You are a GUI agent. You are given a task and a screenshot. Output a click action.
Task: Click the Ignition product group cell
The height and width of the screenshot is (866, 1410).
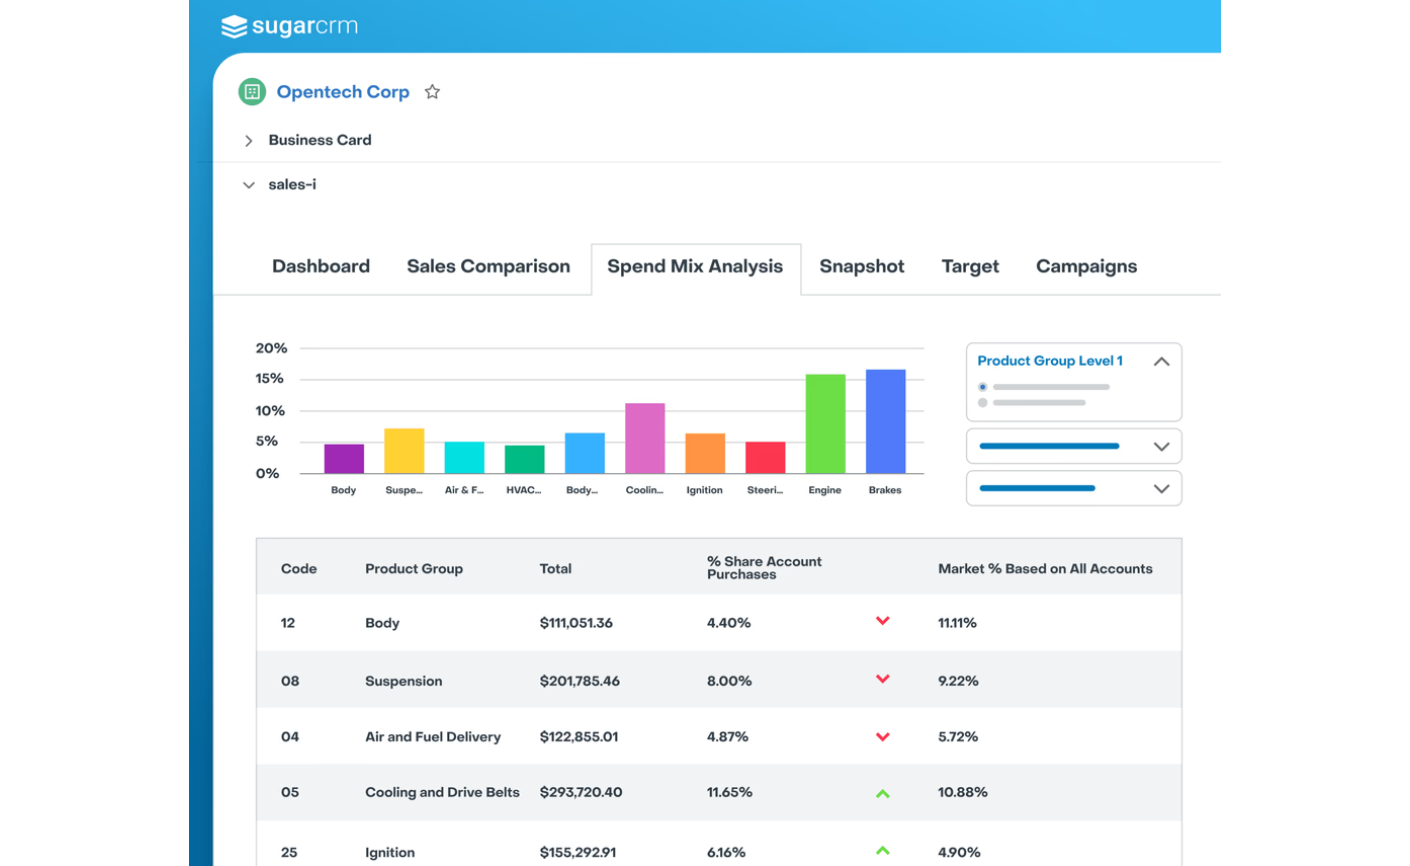click(x=390, y=853)
